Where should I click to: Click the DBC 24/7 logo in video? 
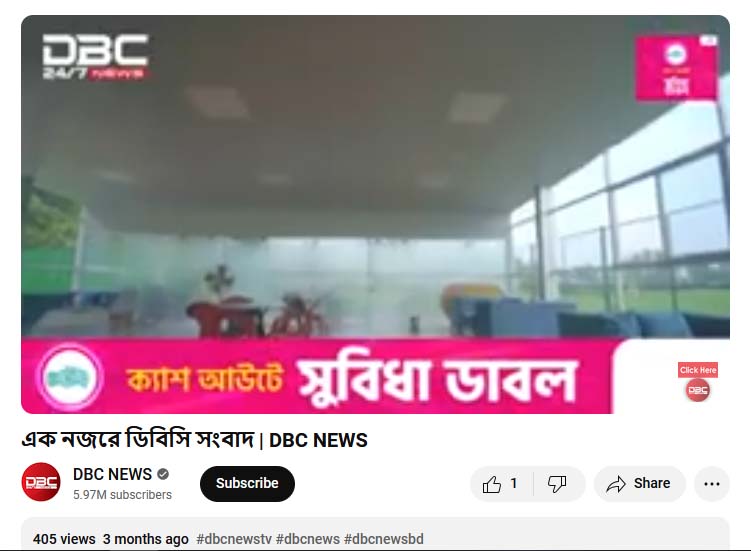[96, 57]
